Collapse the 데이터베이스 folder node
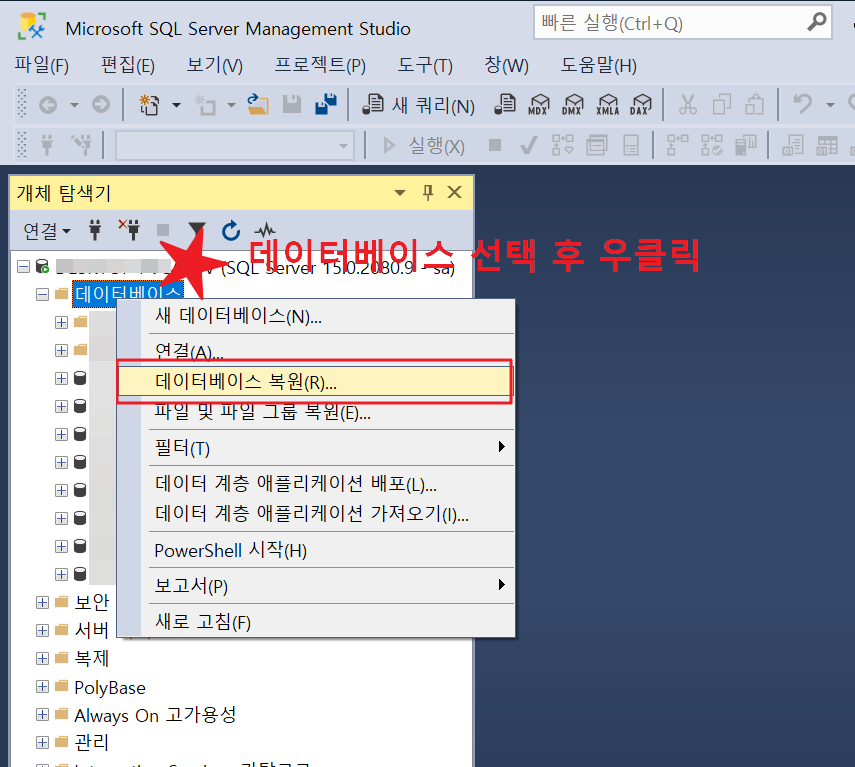The width and height of the screenshot is (855, 767). click(43, 294)
